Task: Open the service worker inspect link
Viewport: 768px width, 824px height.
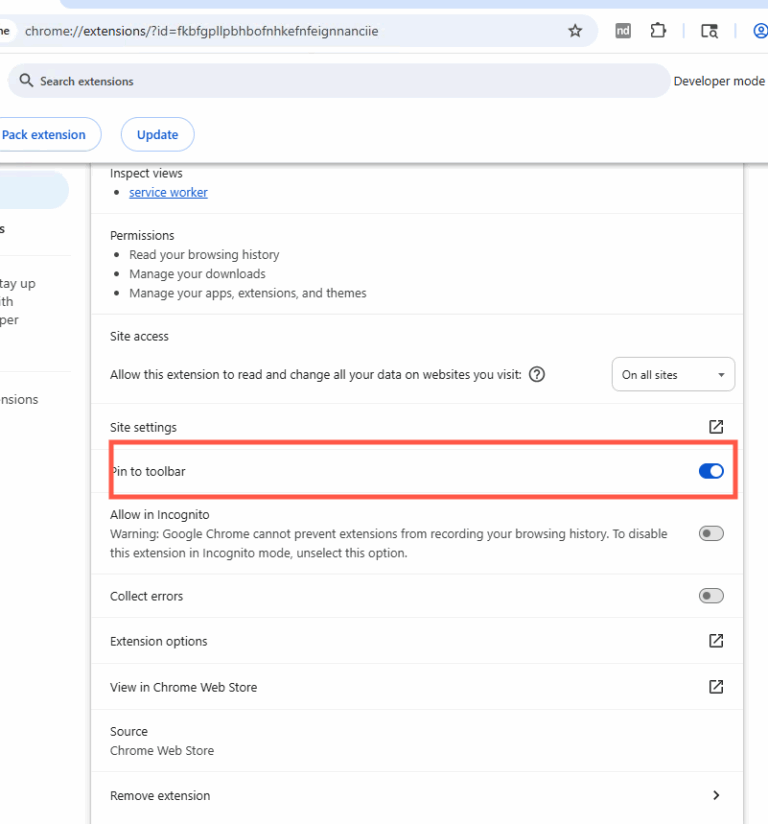Action: 168,192
